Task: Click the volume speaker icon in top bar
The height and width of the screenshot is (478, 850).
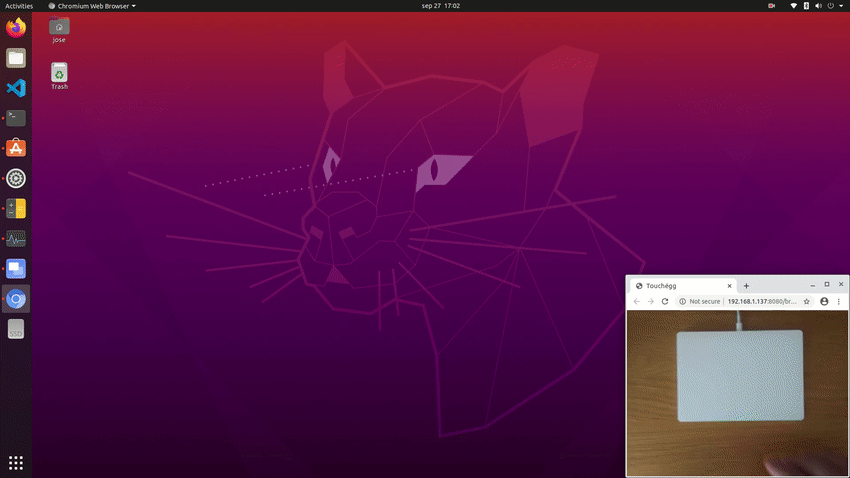Action: pos(818,6)
